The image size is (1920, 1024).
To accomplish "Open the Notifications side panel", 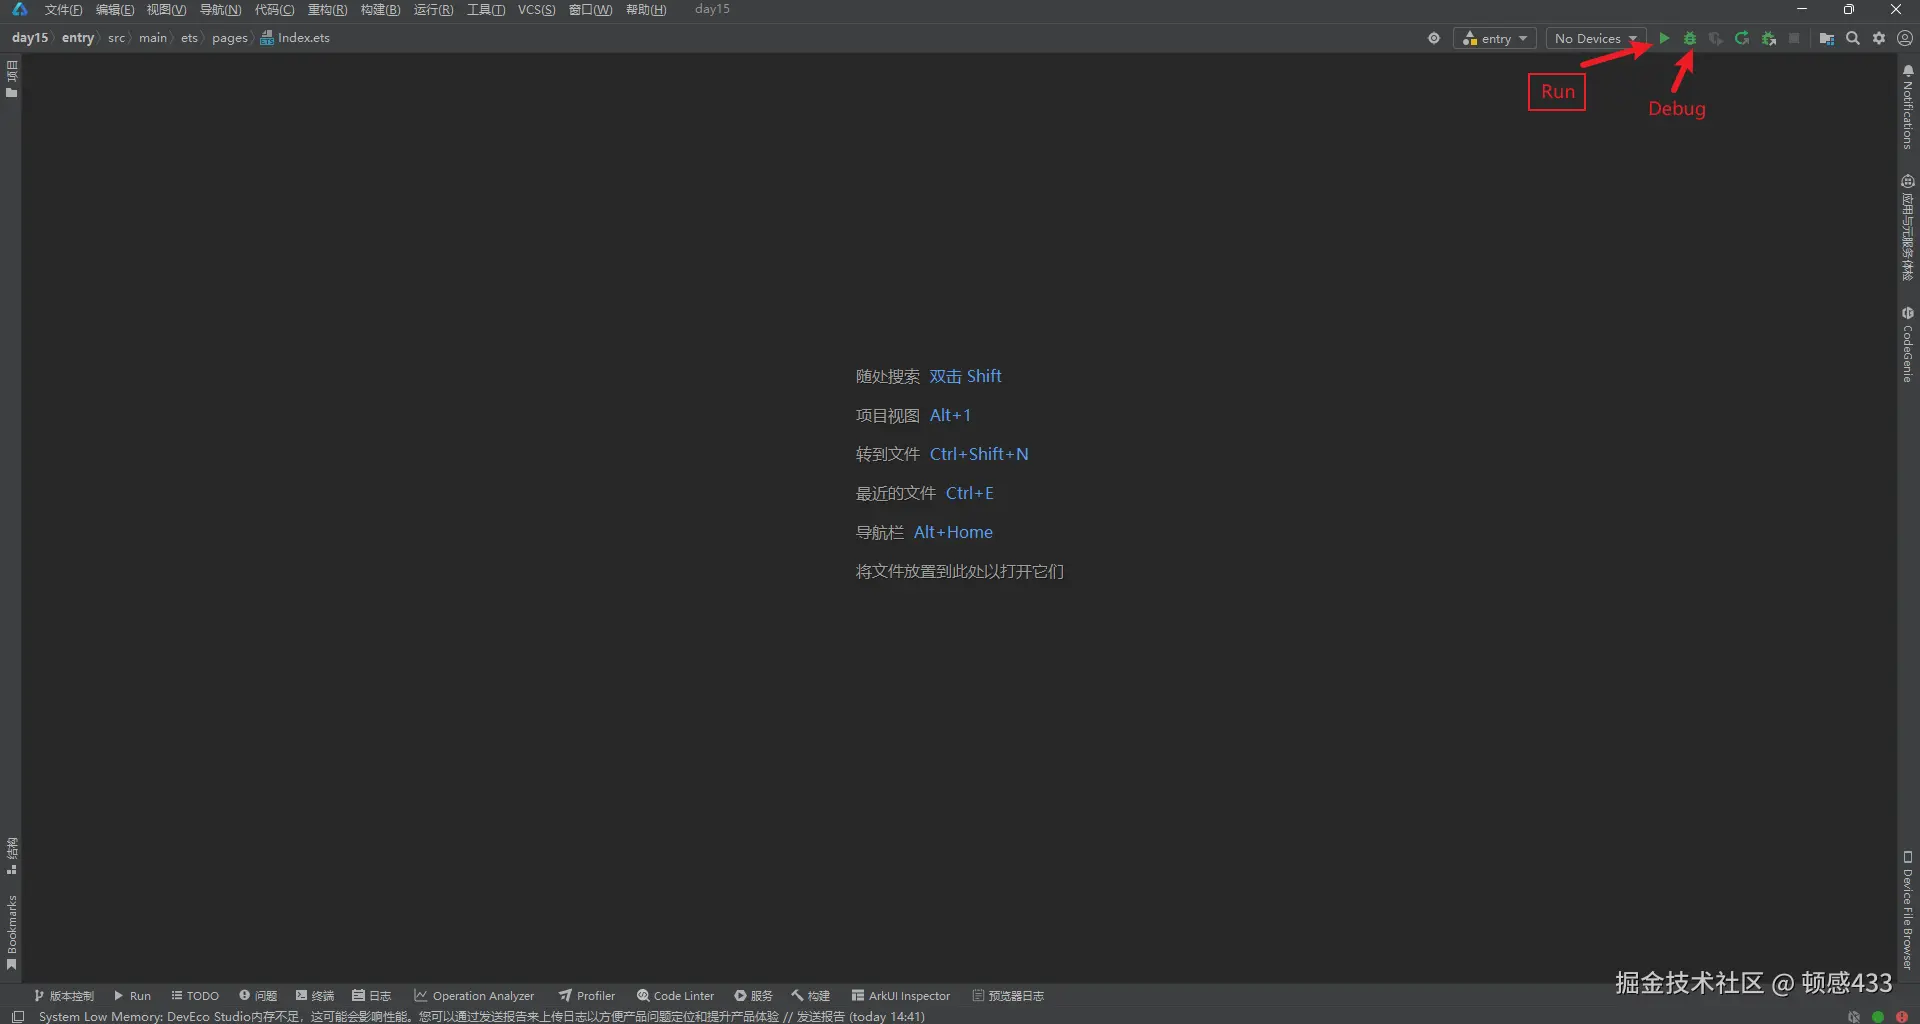I will [x=1908, y=108].
